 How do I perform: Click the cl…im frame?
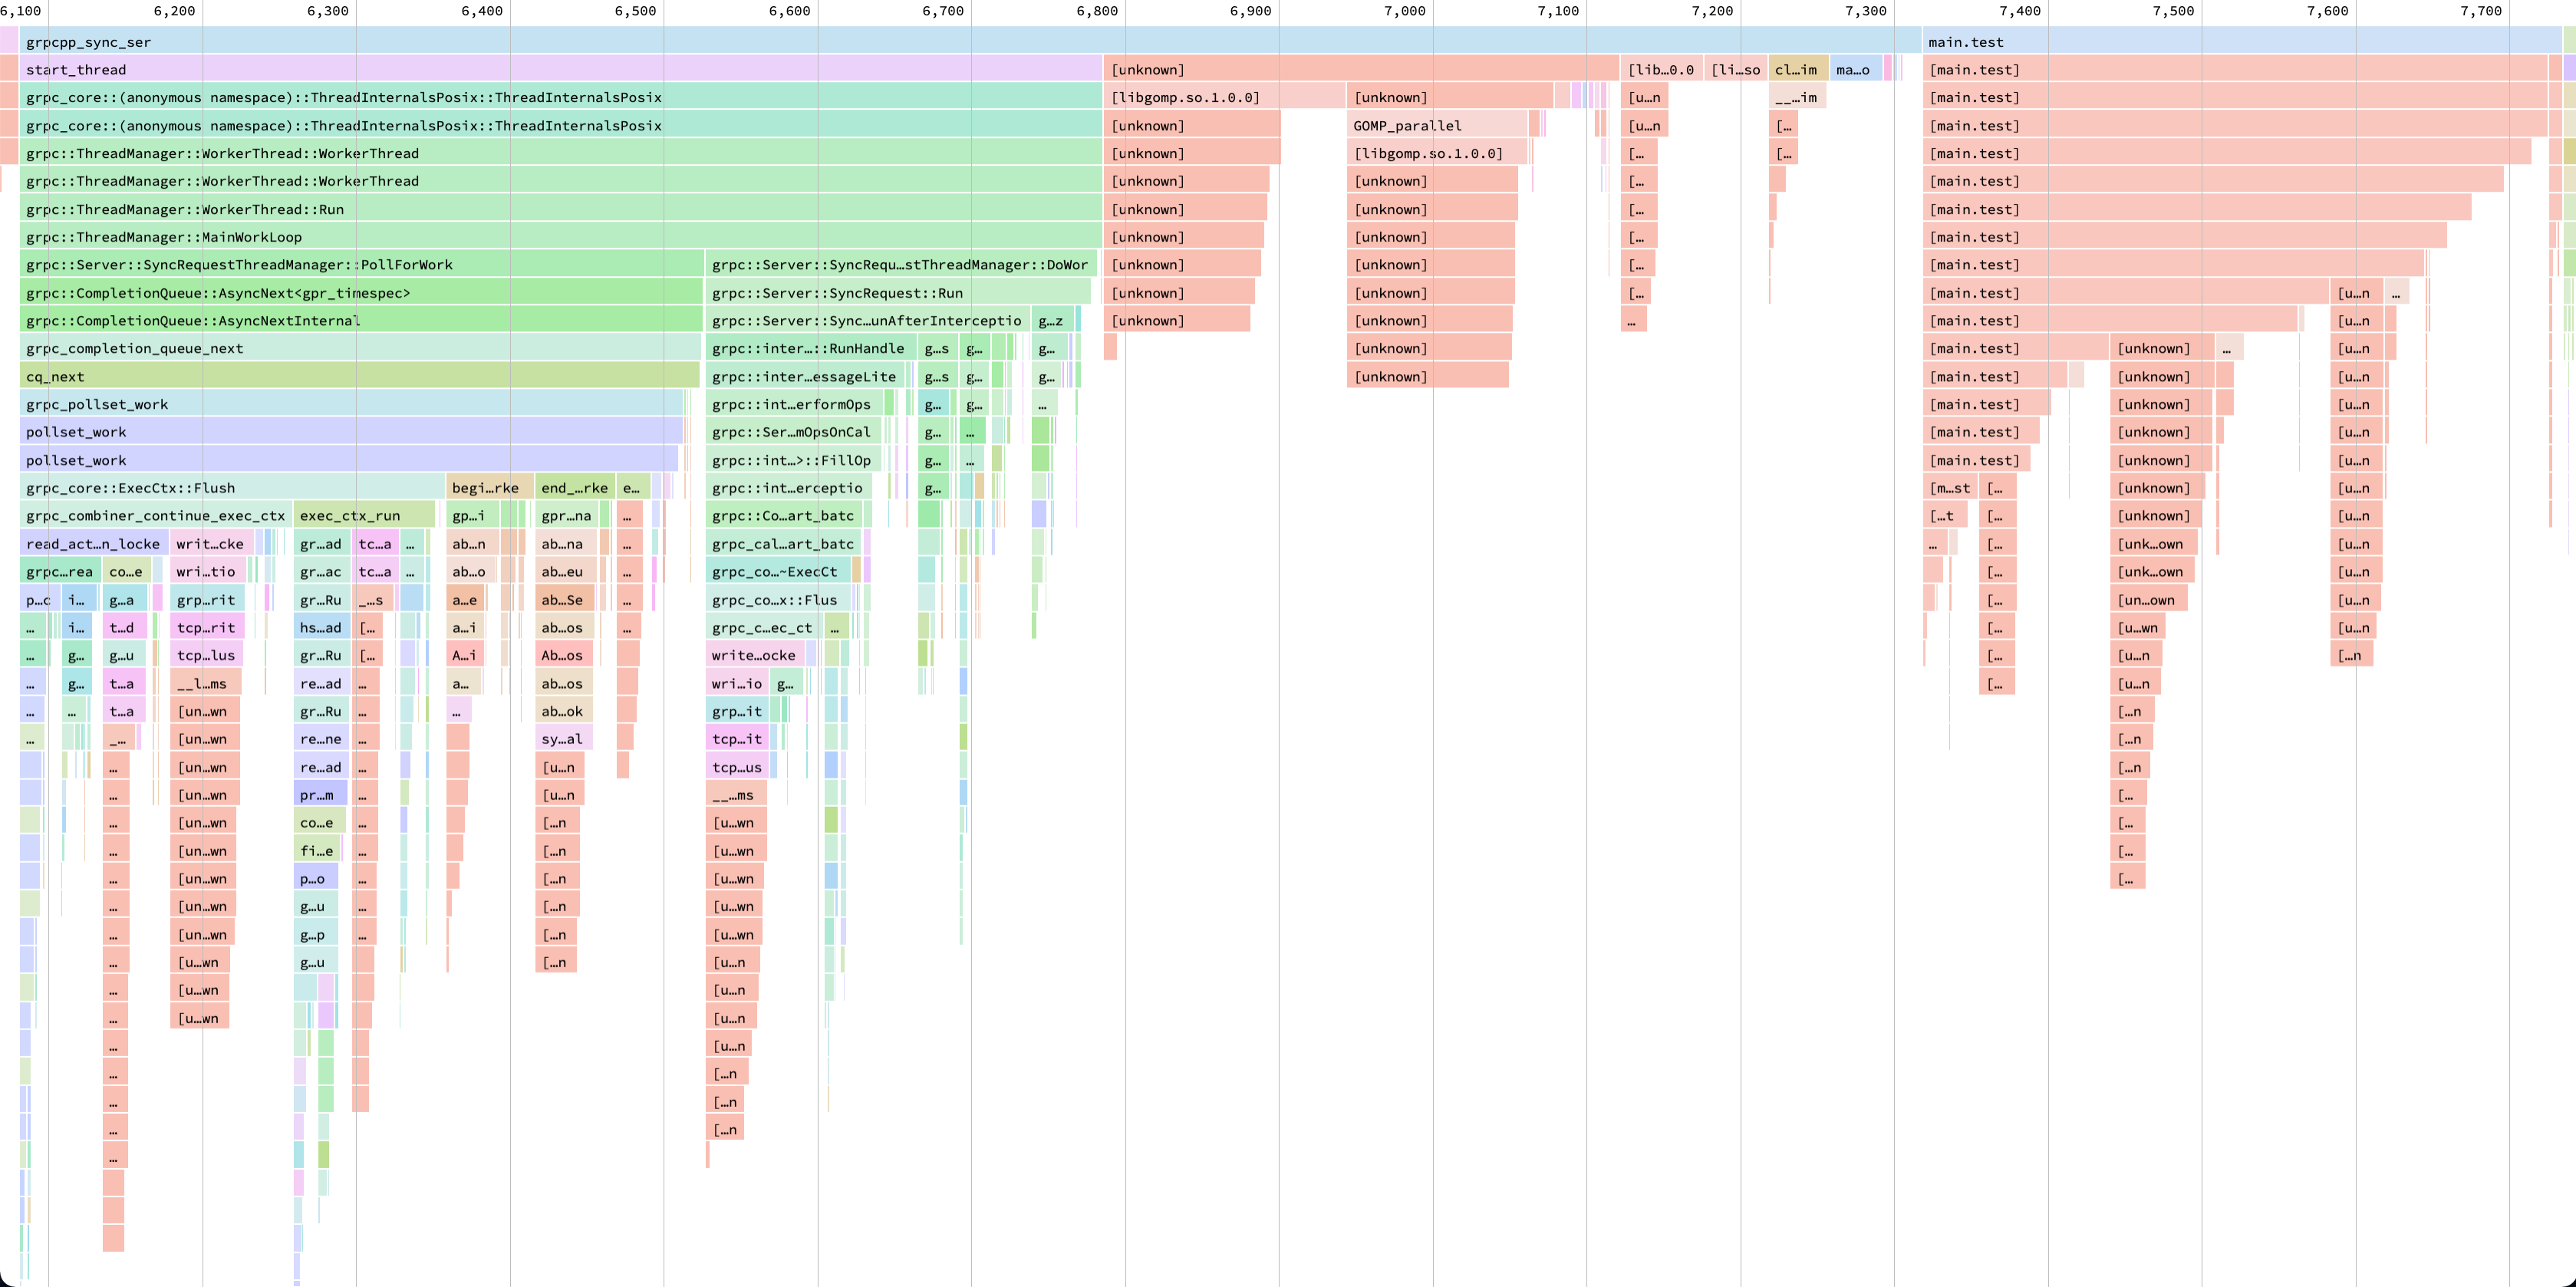pos(1797,70)
